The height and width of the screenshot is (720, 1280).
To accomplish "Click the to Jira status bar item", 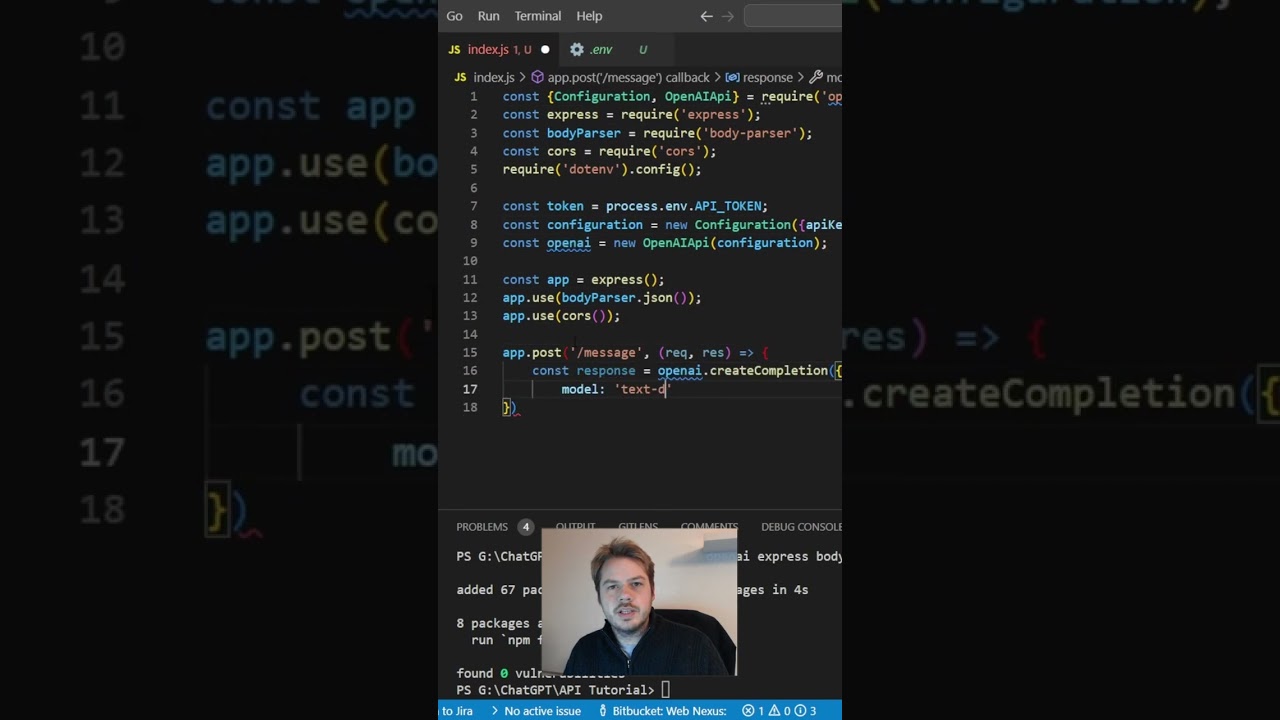I will [x=457, y=711].
